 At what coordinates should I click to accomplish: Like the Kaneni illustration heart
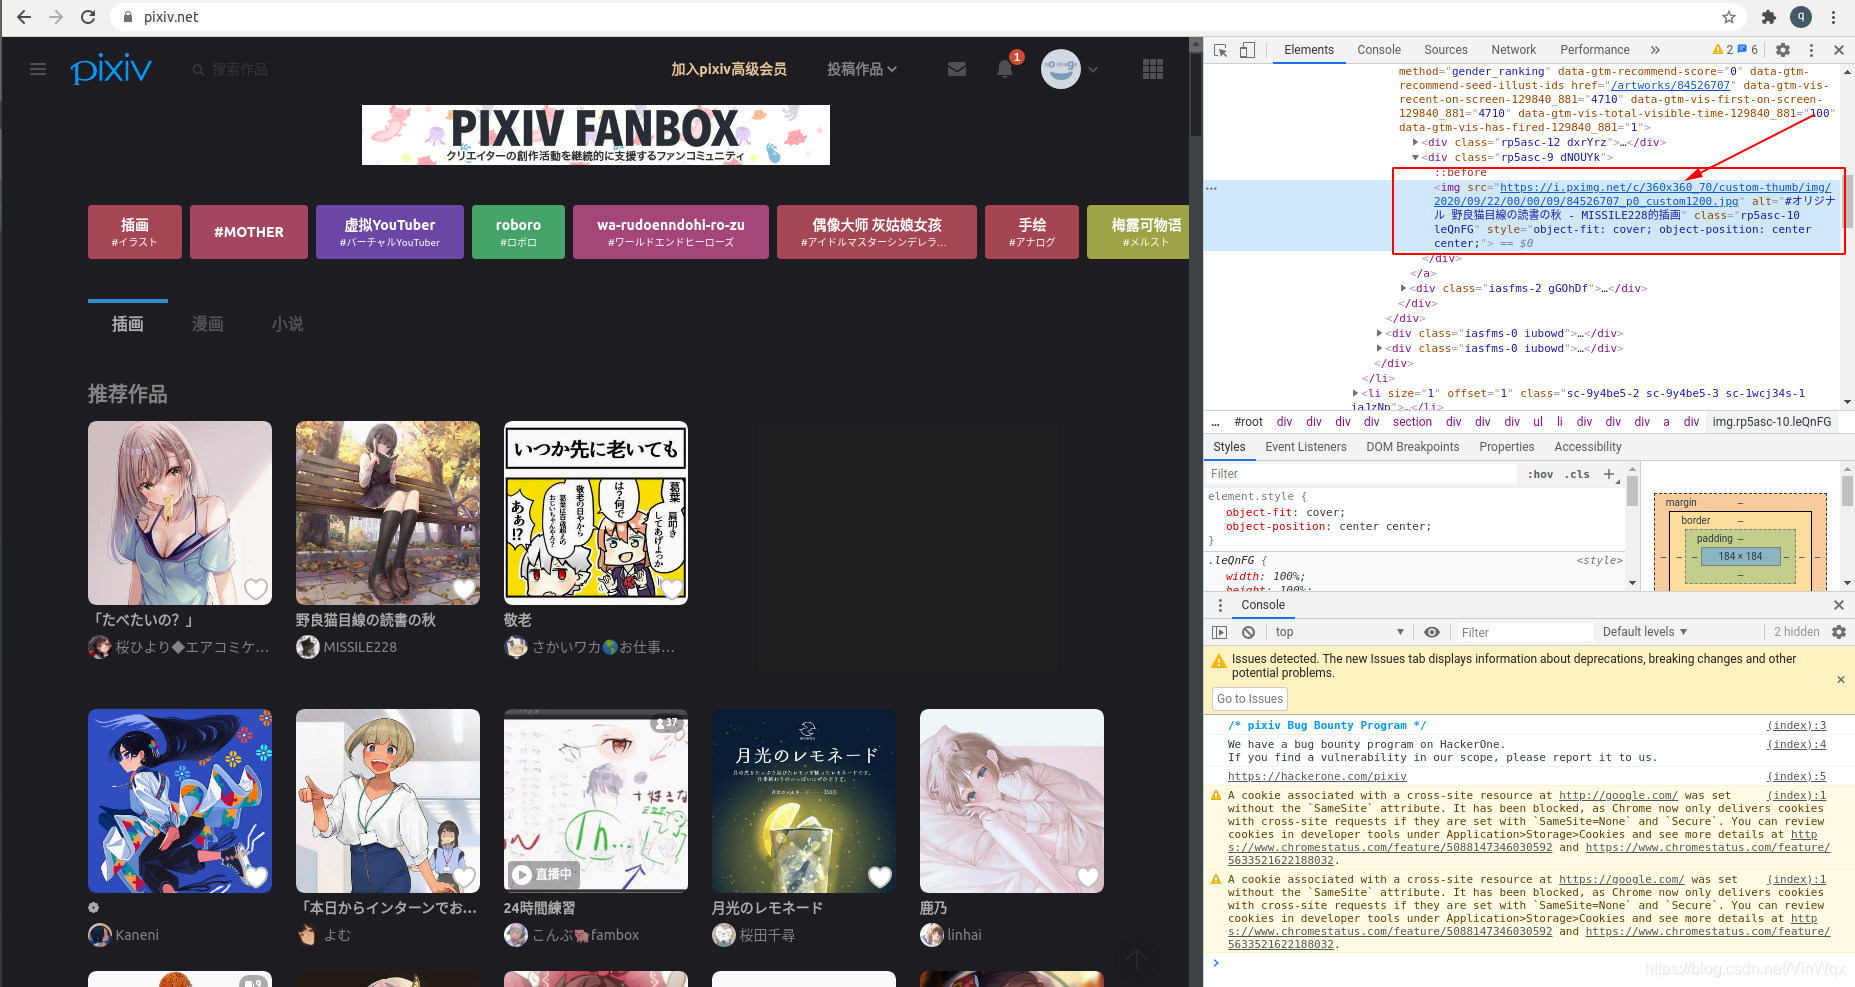(256, 877)
